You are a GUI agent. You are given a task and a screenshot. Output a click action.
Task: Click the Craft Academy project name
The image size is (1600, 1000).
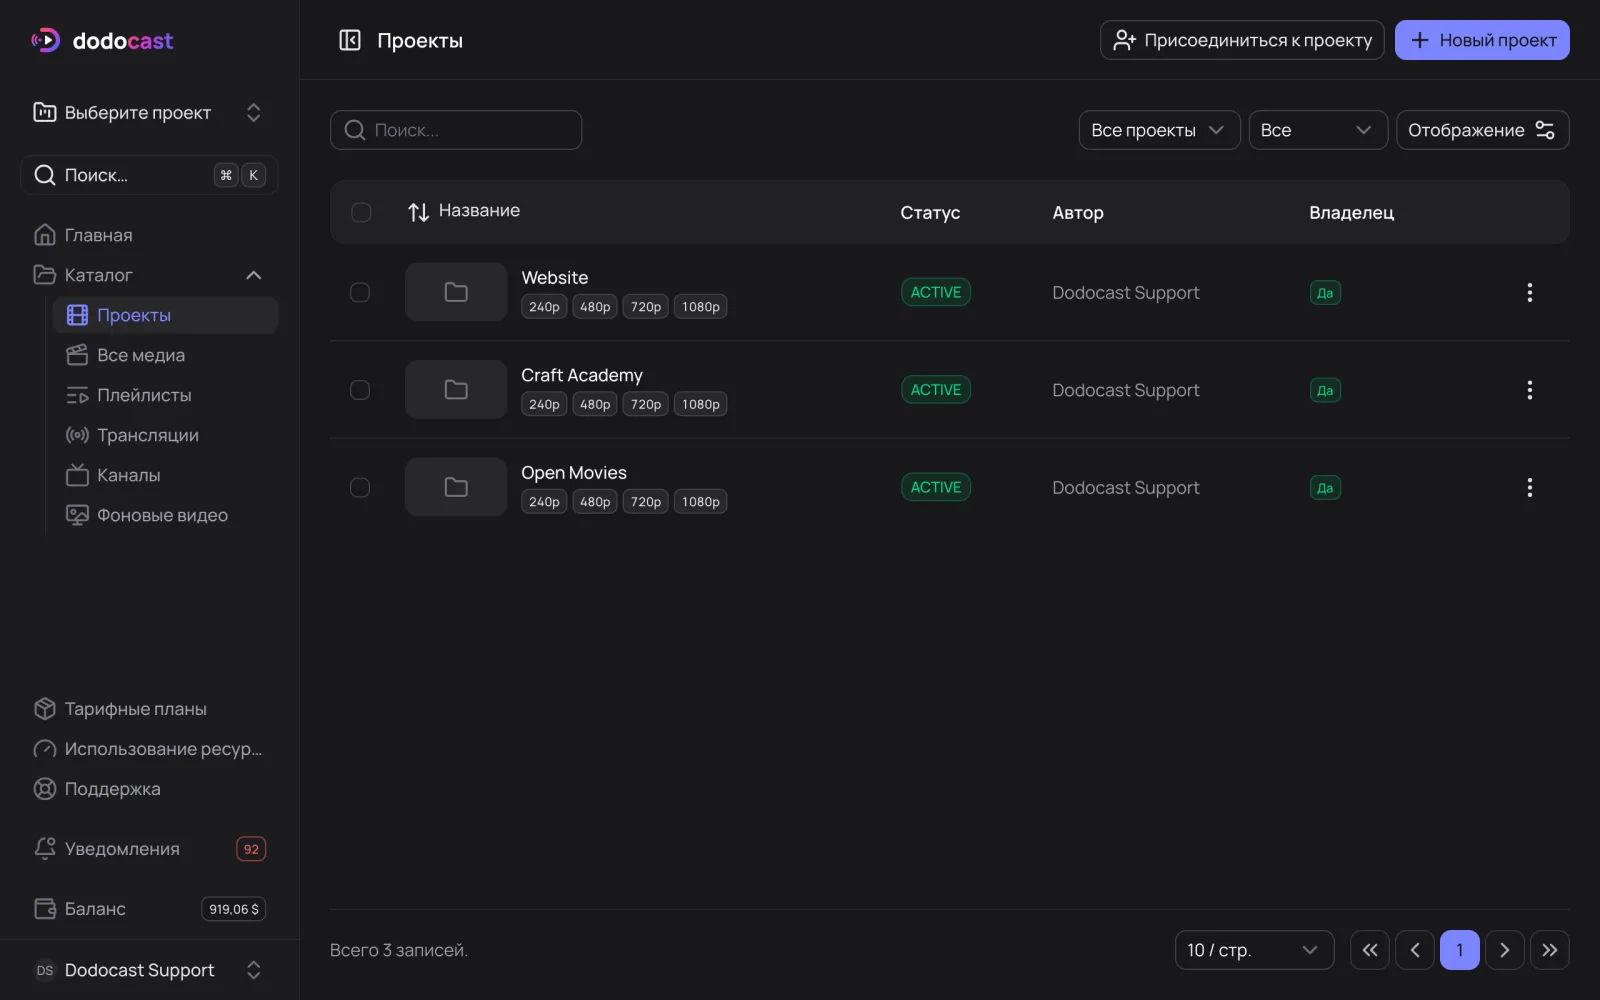pos(582,375)
